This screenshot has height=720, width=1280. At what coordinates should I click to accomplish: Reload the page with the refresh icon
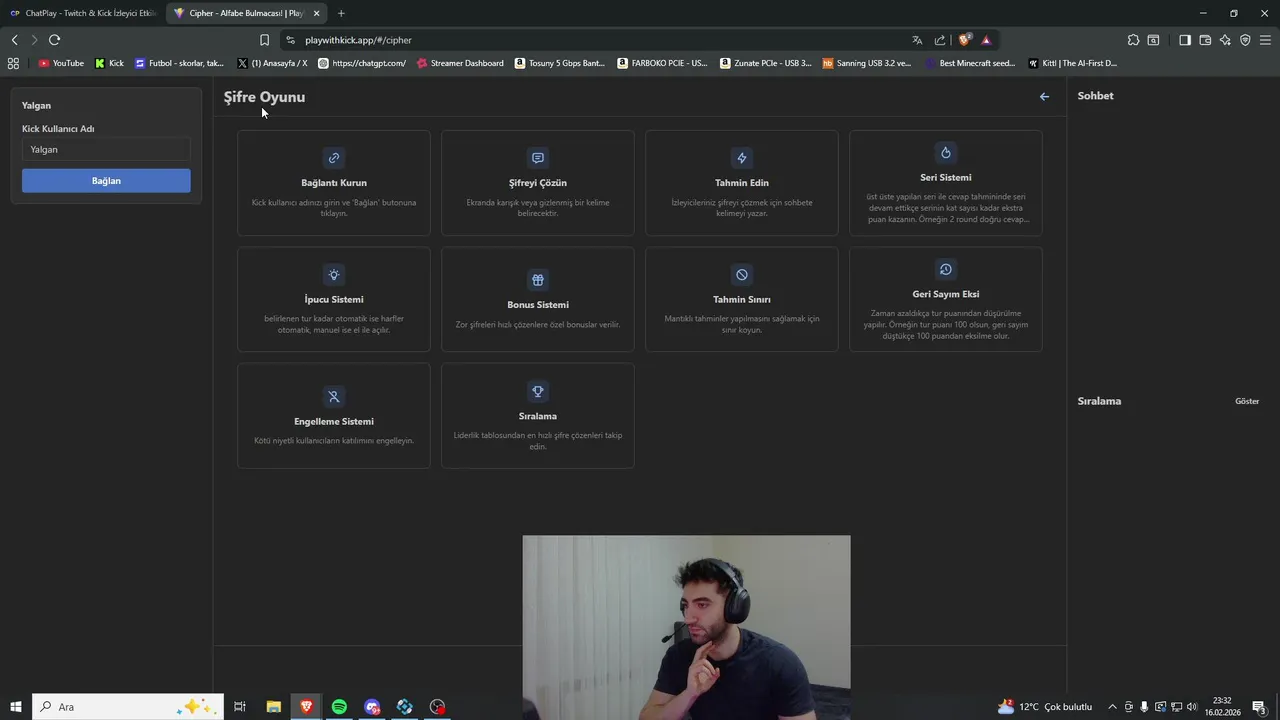point(54,40)
